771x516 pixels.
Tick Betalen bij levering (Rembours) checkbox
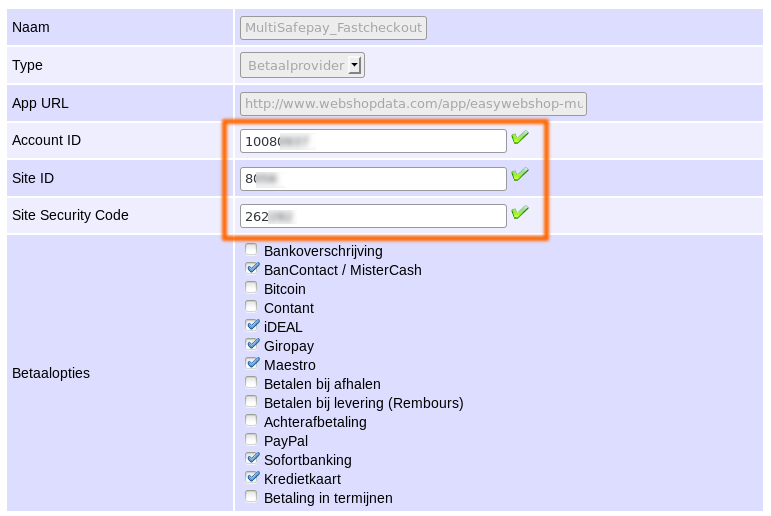[251, 401]
